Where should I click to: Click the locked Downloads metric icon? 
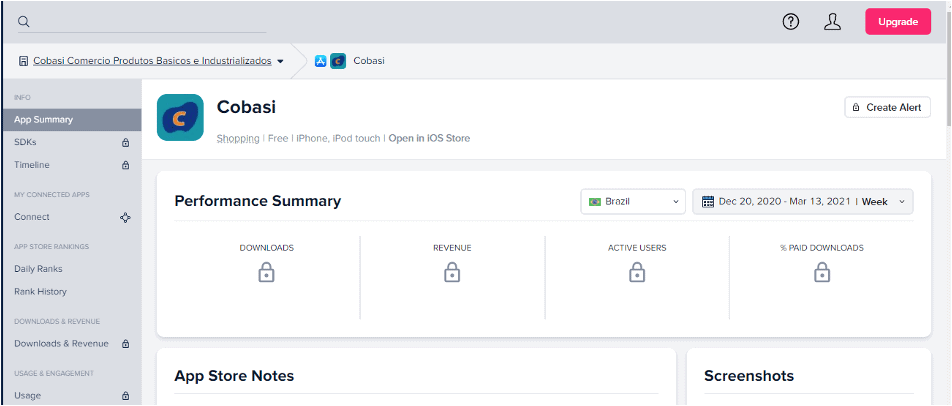(267, 272)
